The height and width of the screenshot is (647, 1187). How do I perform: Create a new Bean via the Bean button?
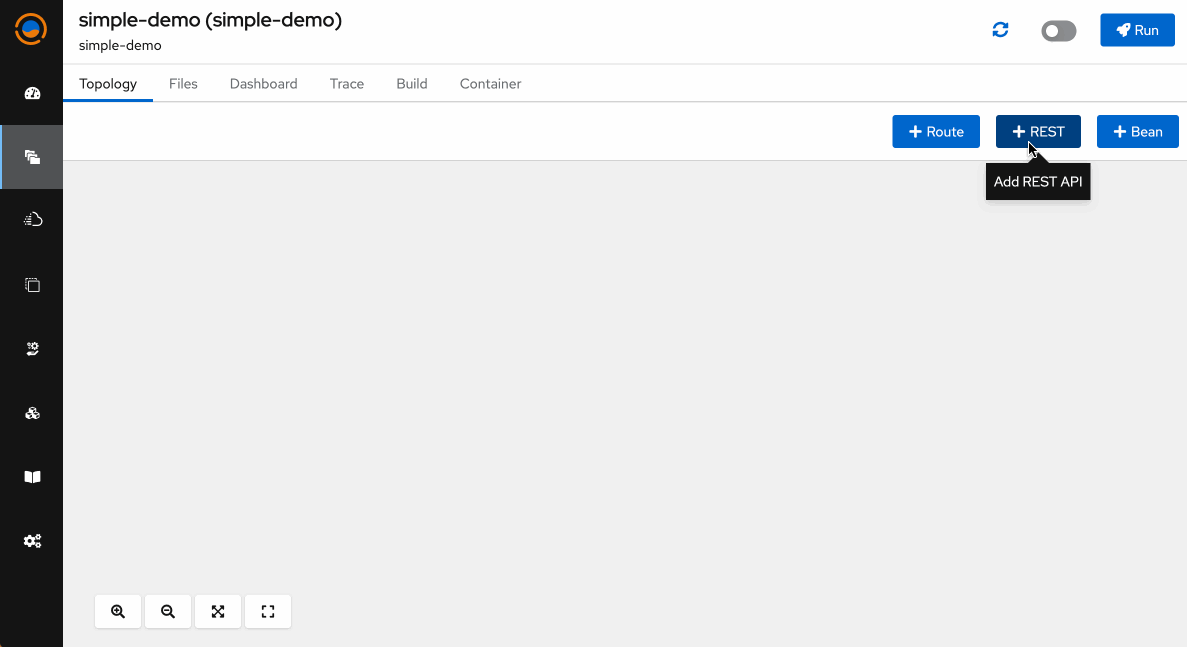[1137, 131]
